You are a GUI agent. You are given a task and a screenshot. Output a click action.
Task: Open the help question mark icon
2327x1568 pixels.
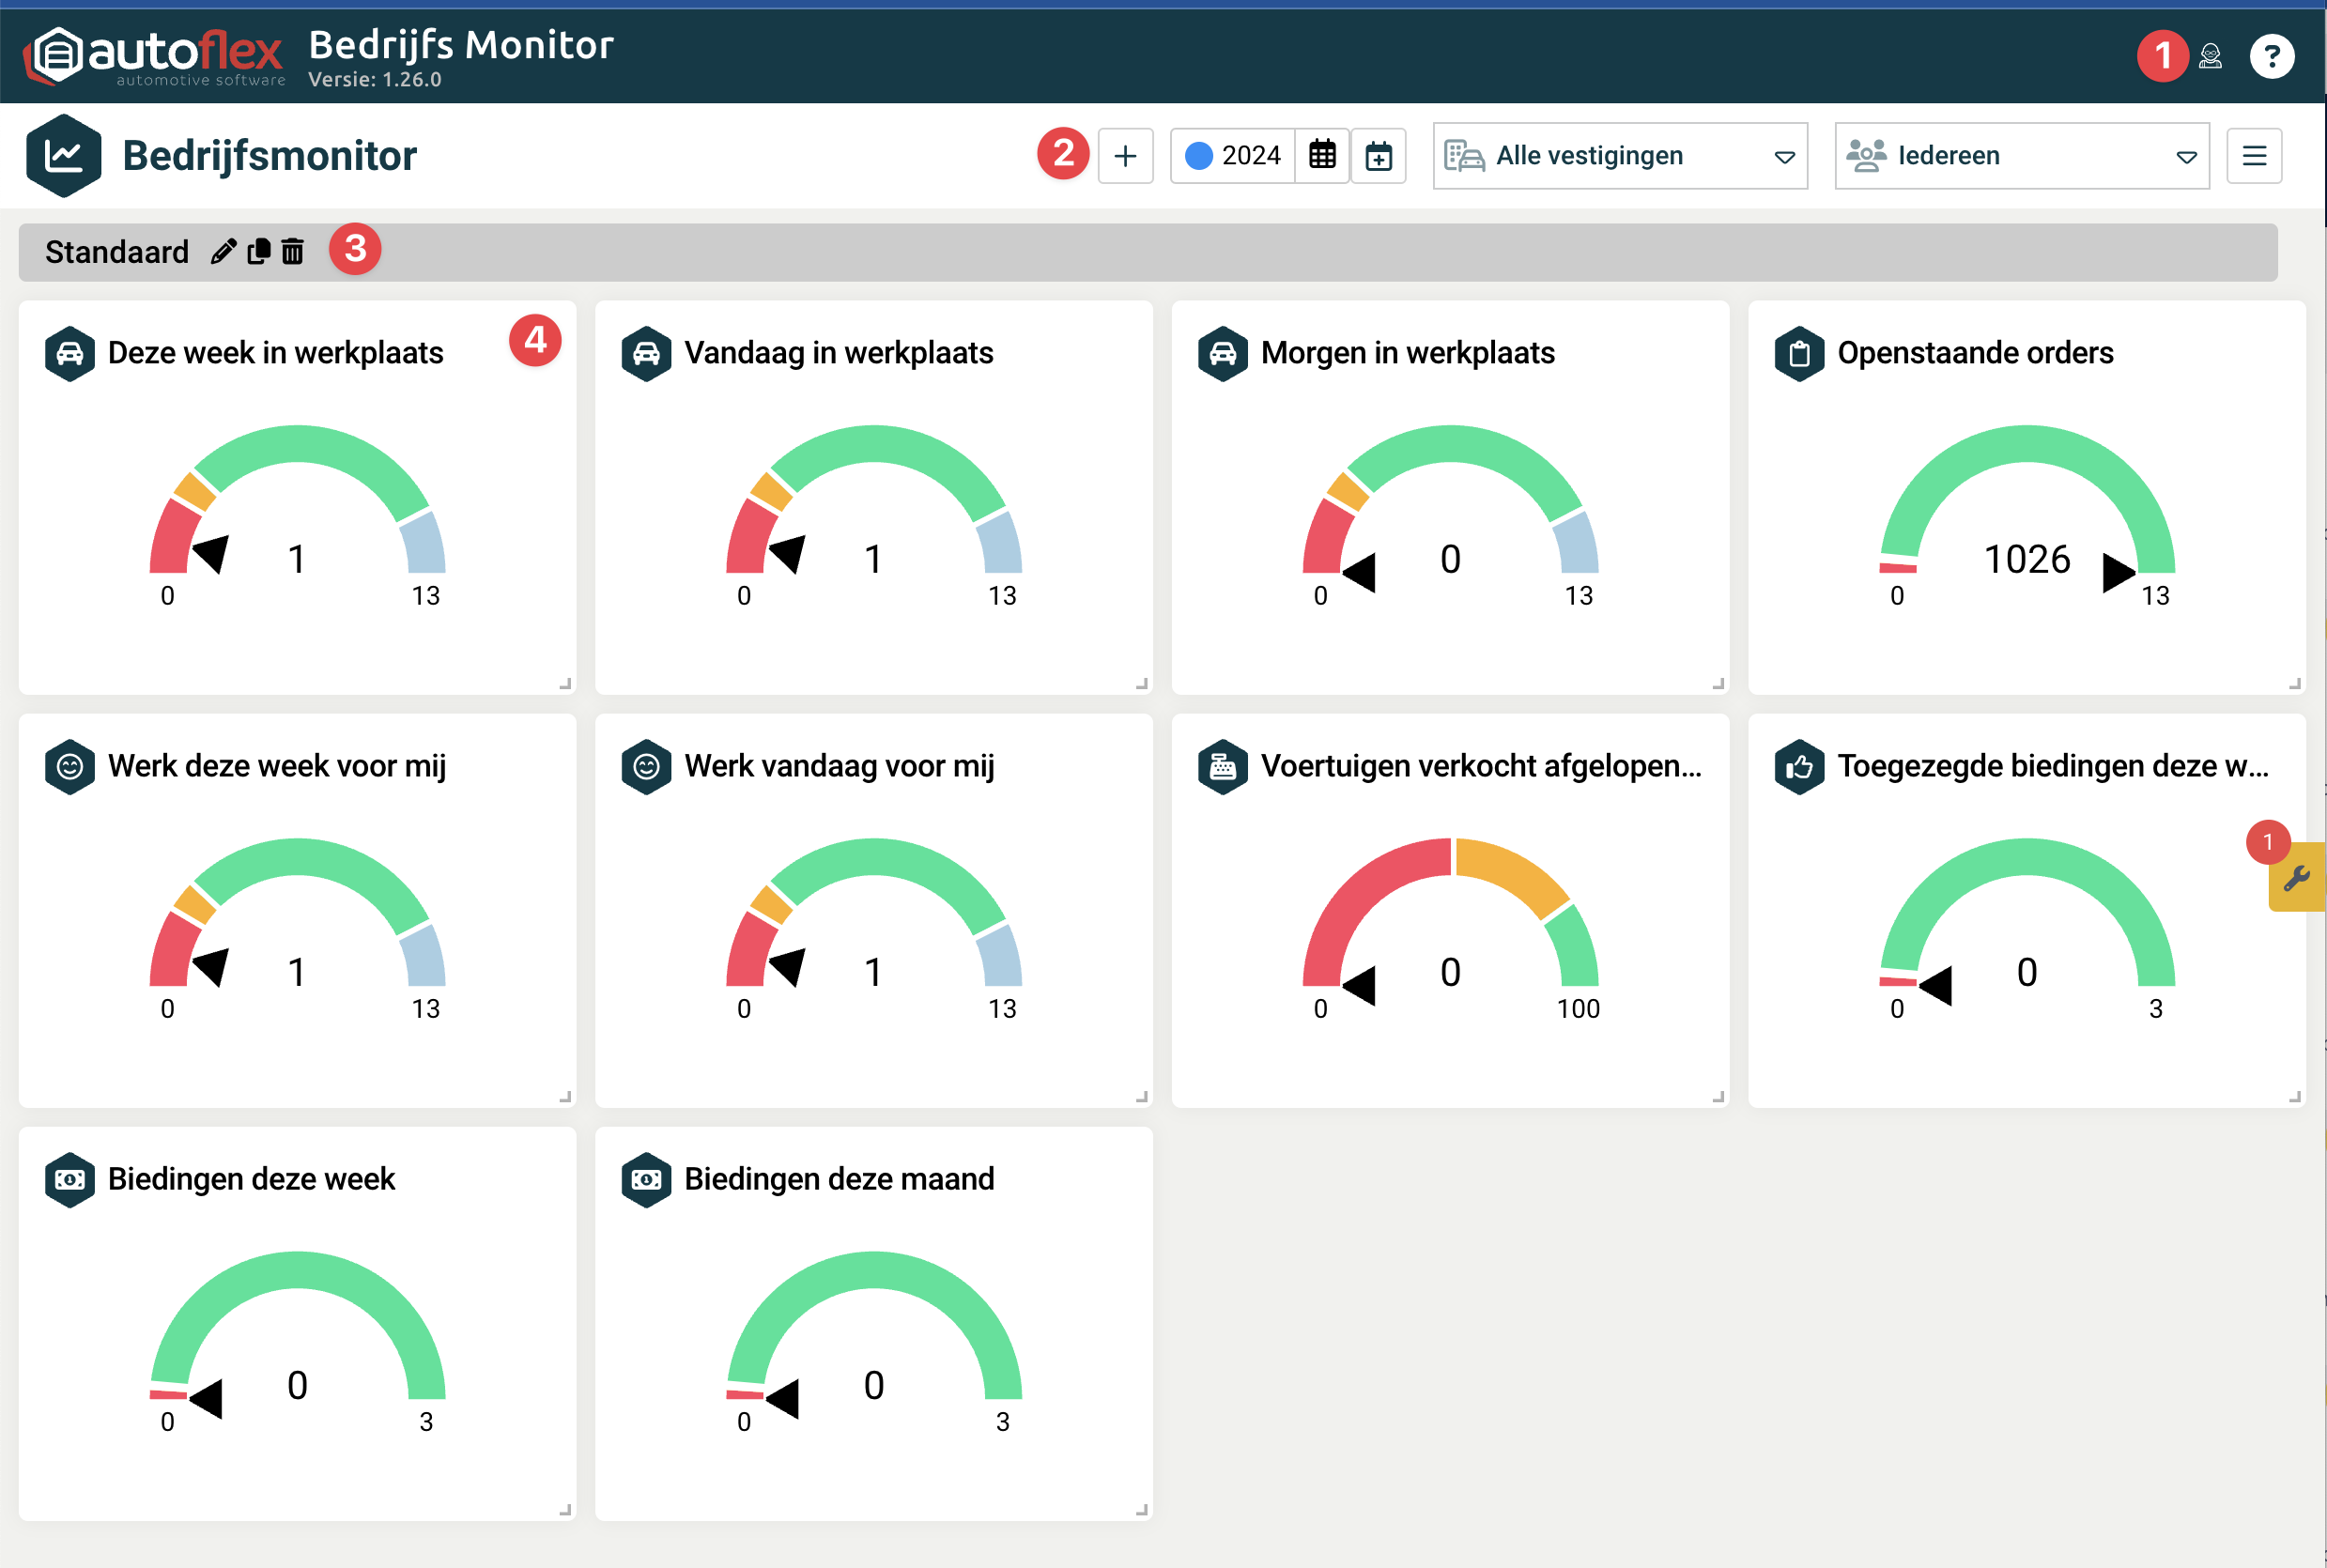coord(2271,56)
